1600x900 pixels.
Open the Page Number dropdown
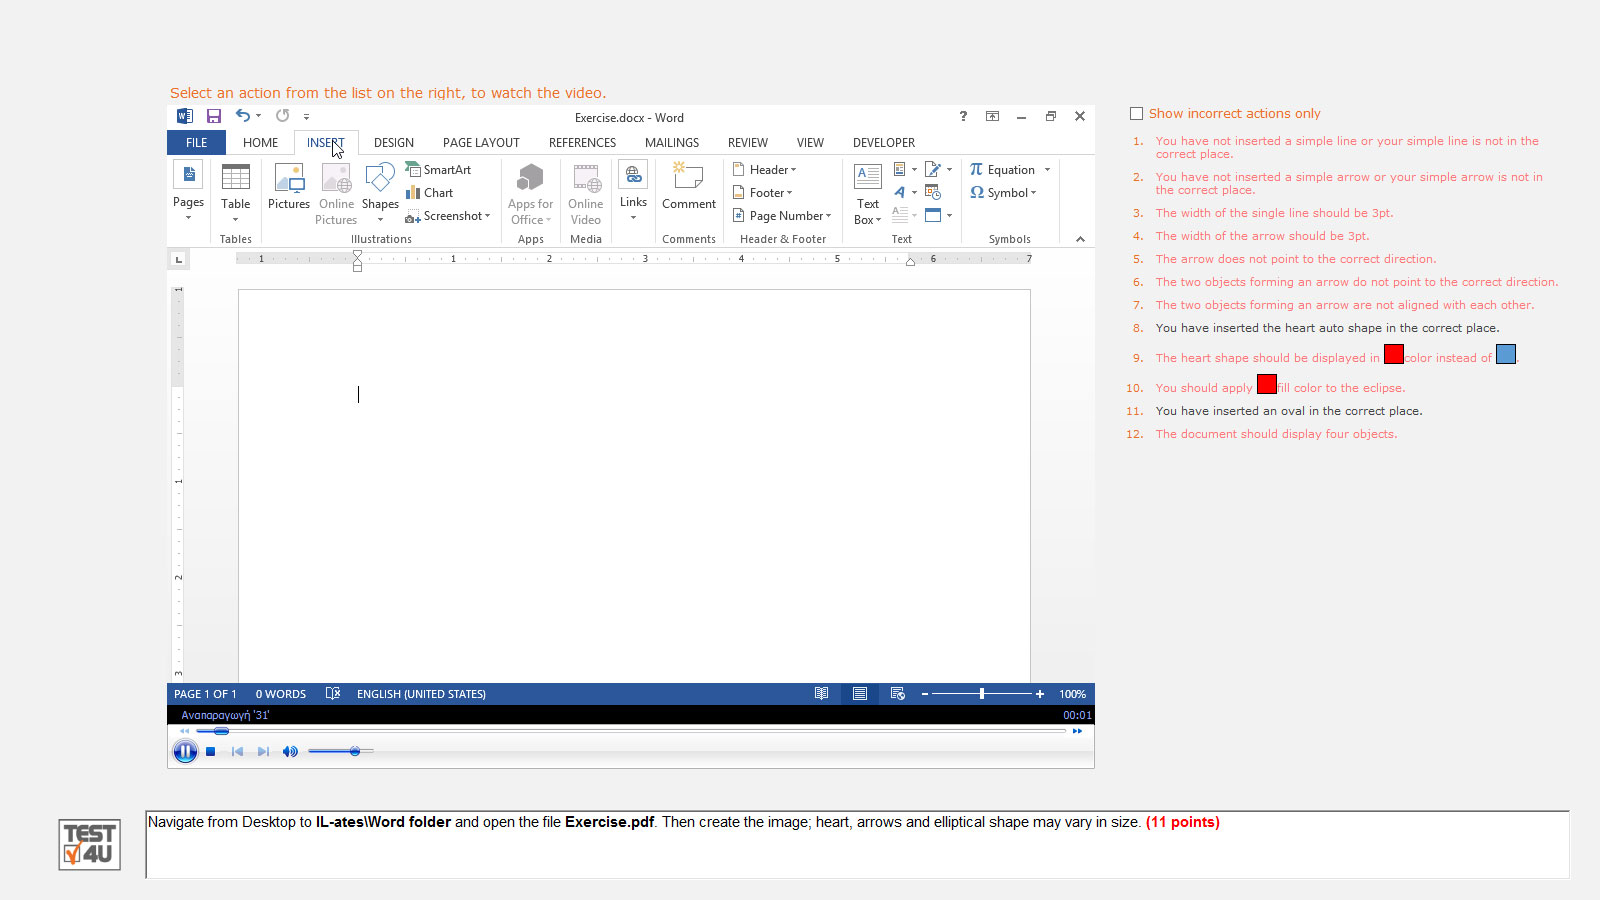point(782,216)
